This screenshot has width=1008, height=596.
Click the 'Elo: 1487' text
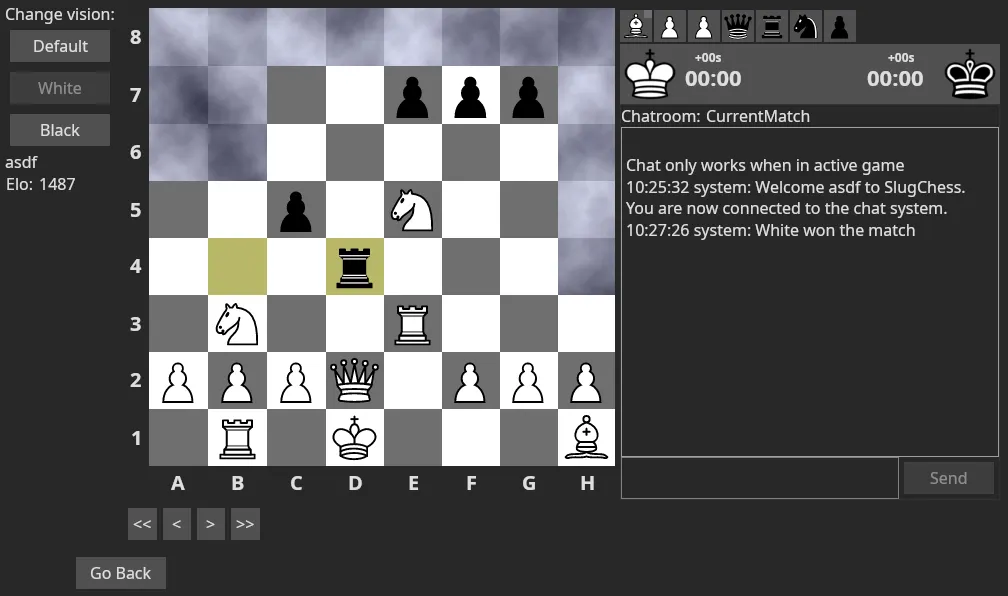(40, 185)
